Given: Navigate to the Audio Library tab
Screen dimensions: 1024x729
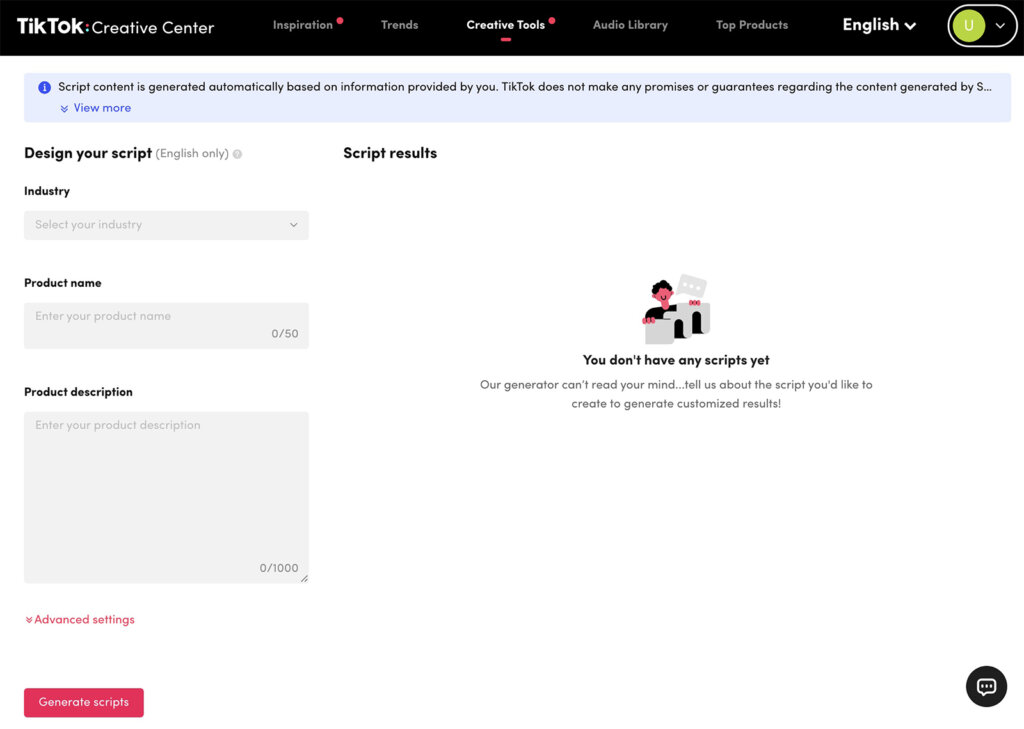Looking at the screenshot, I should point(630,25).
